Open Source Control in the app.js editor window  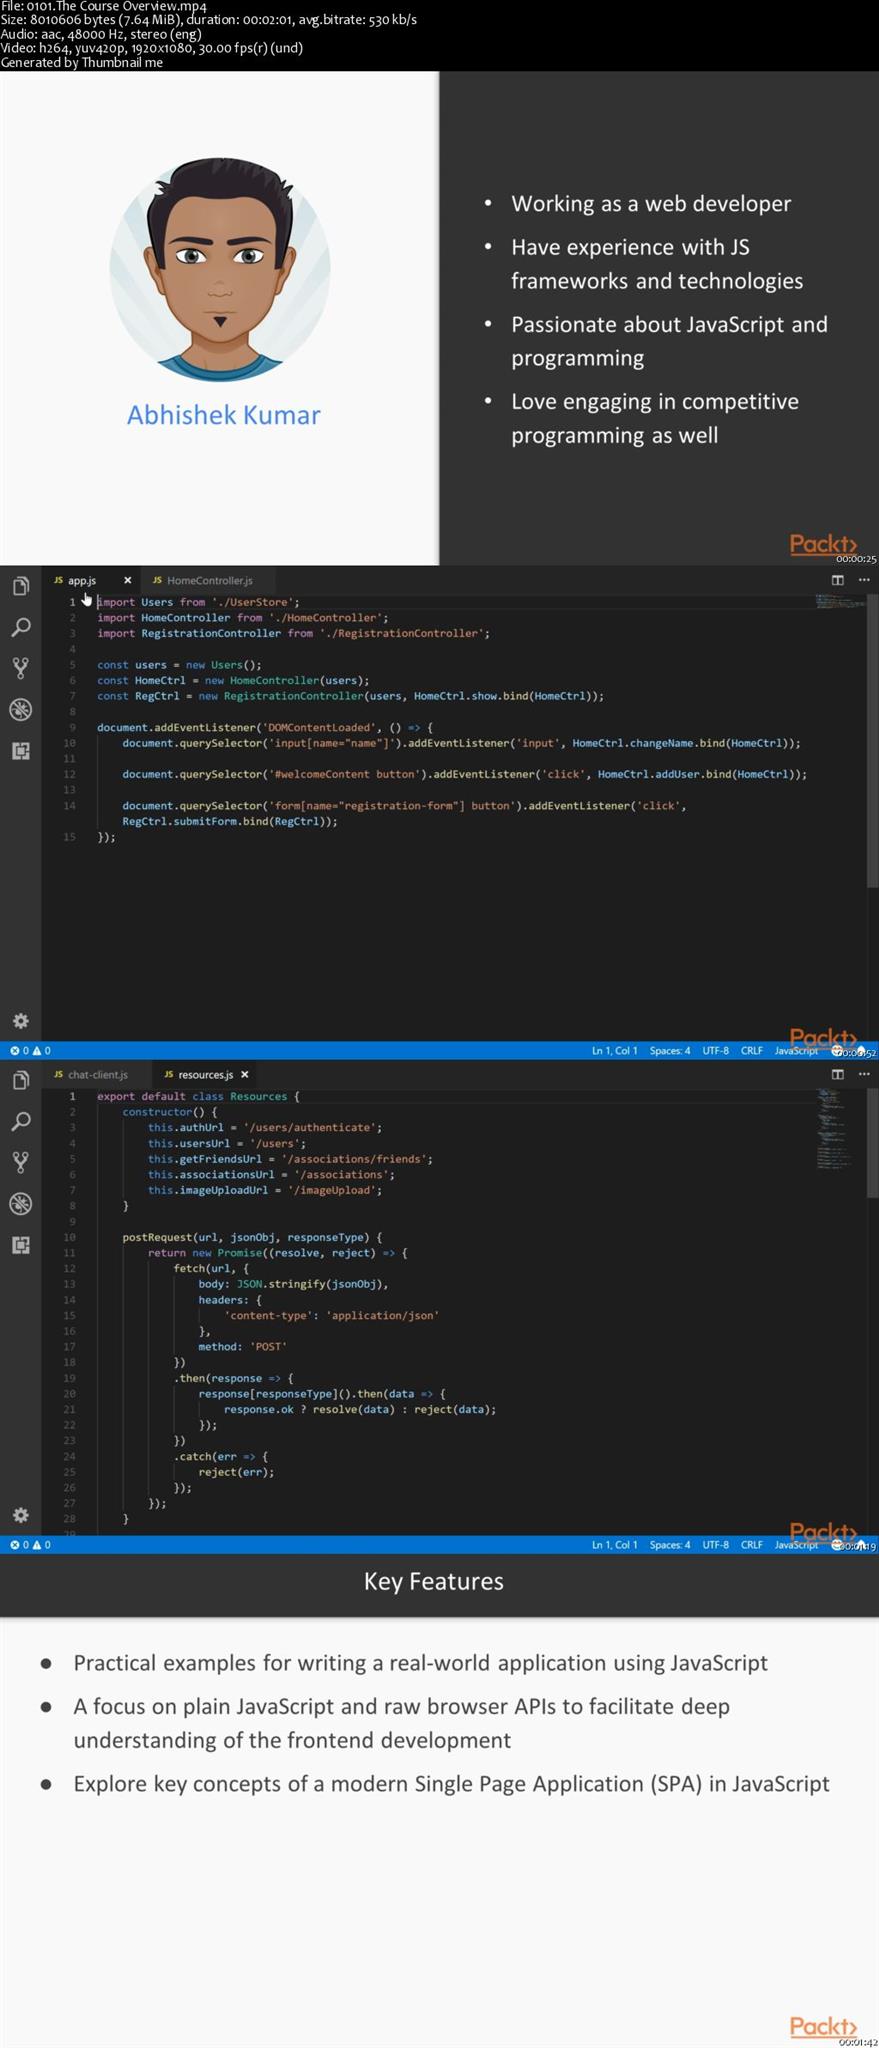tap(20, 668)
